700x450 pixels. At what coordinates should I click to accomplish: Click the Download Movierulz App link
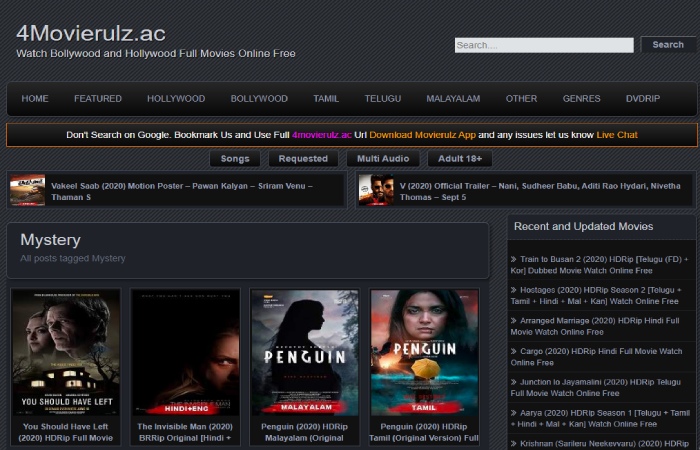[x=422, y=135]
